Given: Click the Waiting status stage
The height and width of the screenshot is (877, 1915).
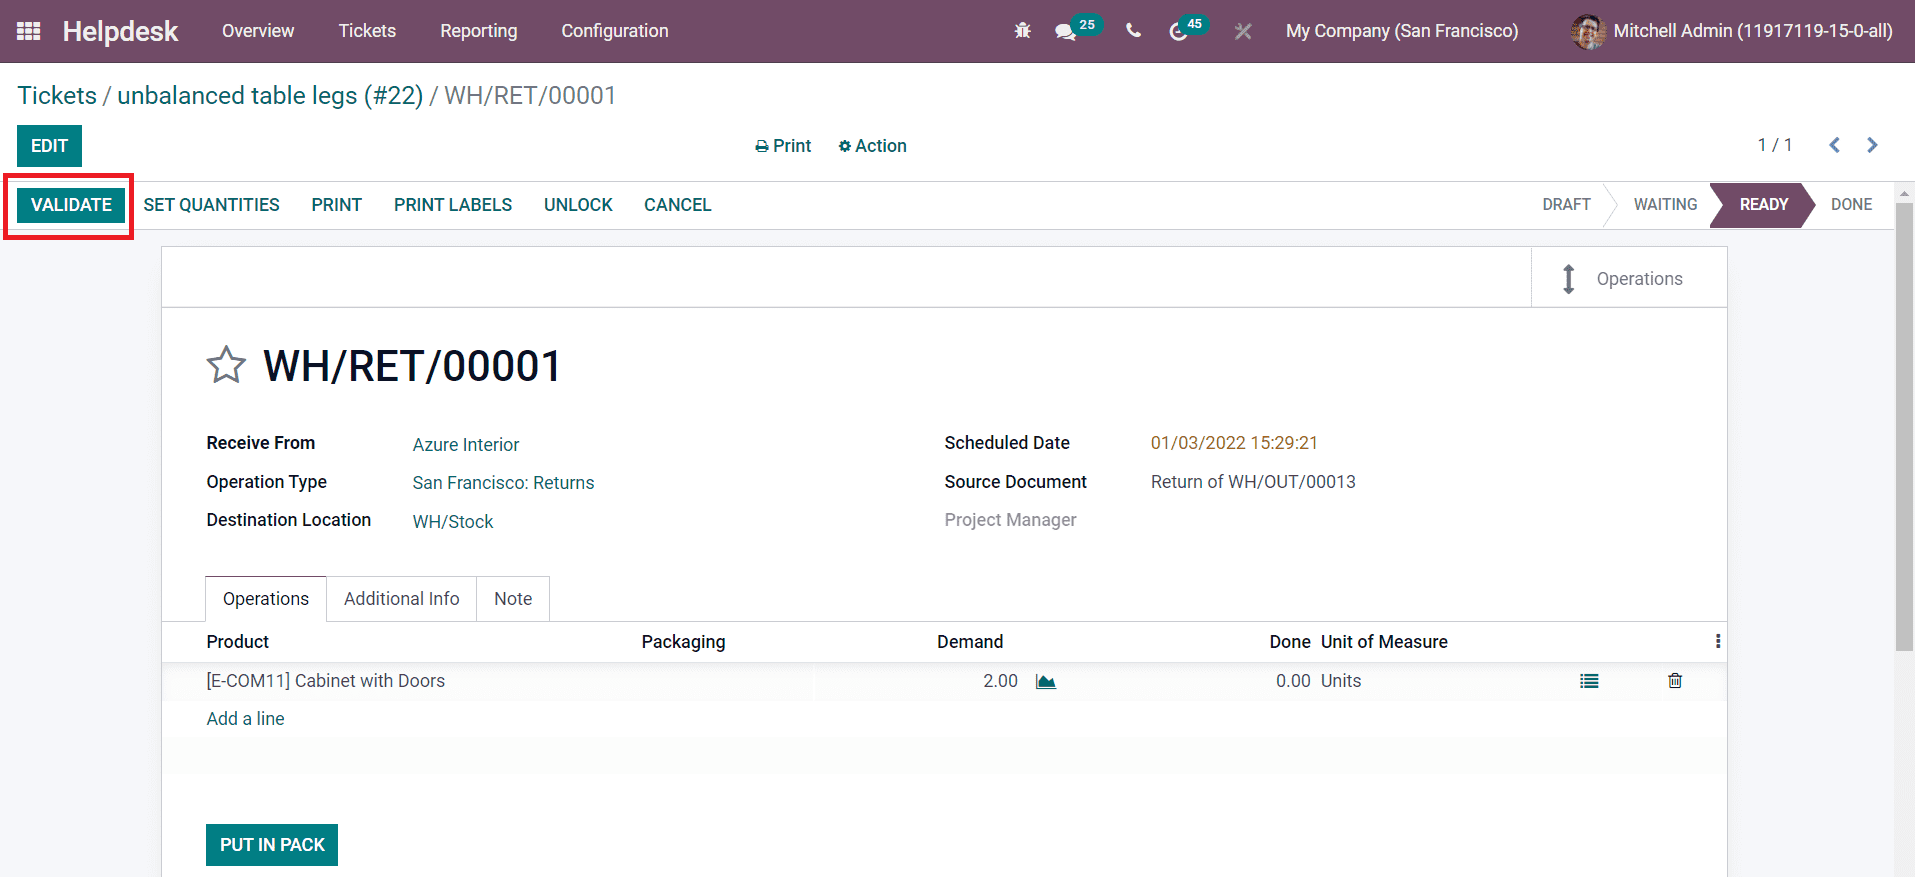Looking at the screenshot, I should point(1665,205).
